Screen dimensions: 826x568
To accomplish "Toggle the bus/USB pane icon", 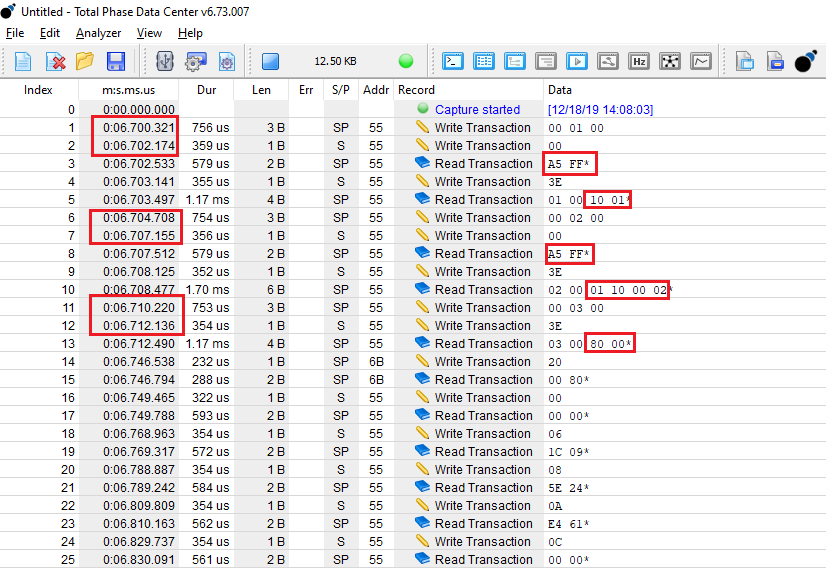I will point(608,61).
